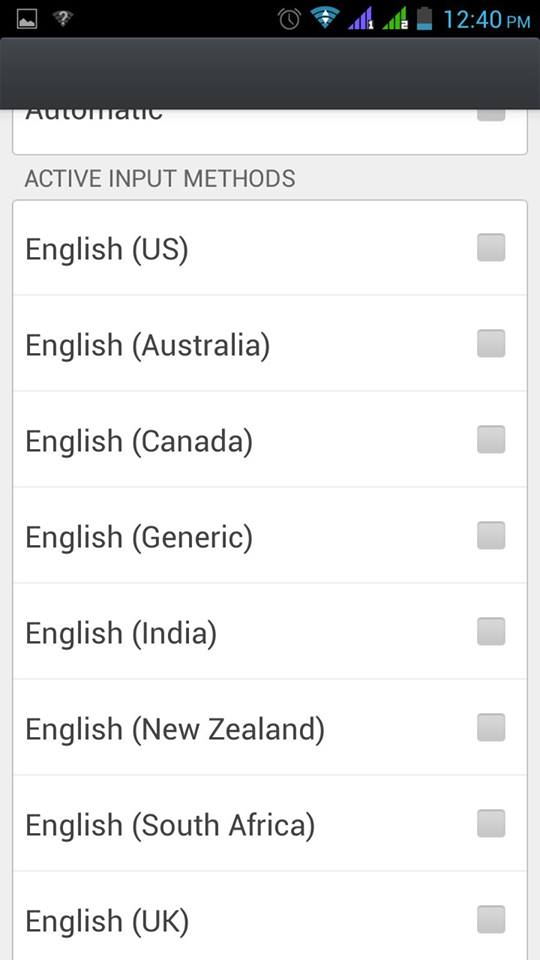Enable the English (India) checkbox
This screenshot has height=960, width=540.
click(x=491, y=632)
